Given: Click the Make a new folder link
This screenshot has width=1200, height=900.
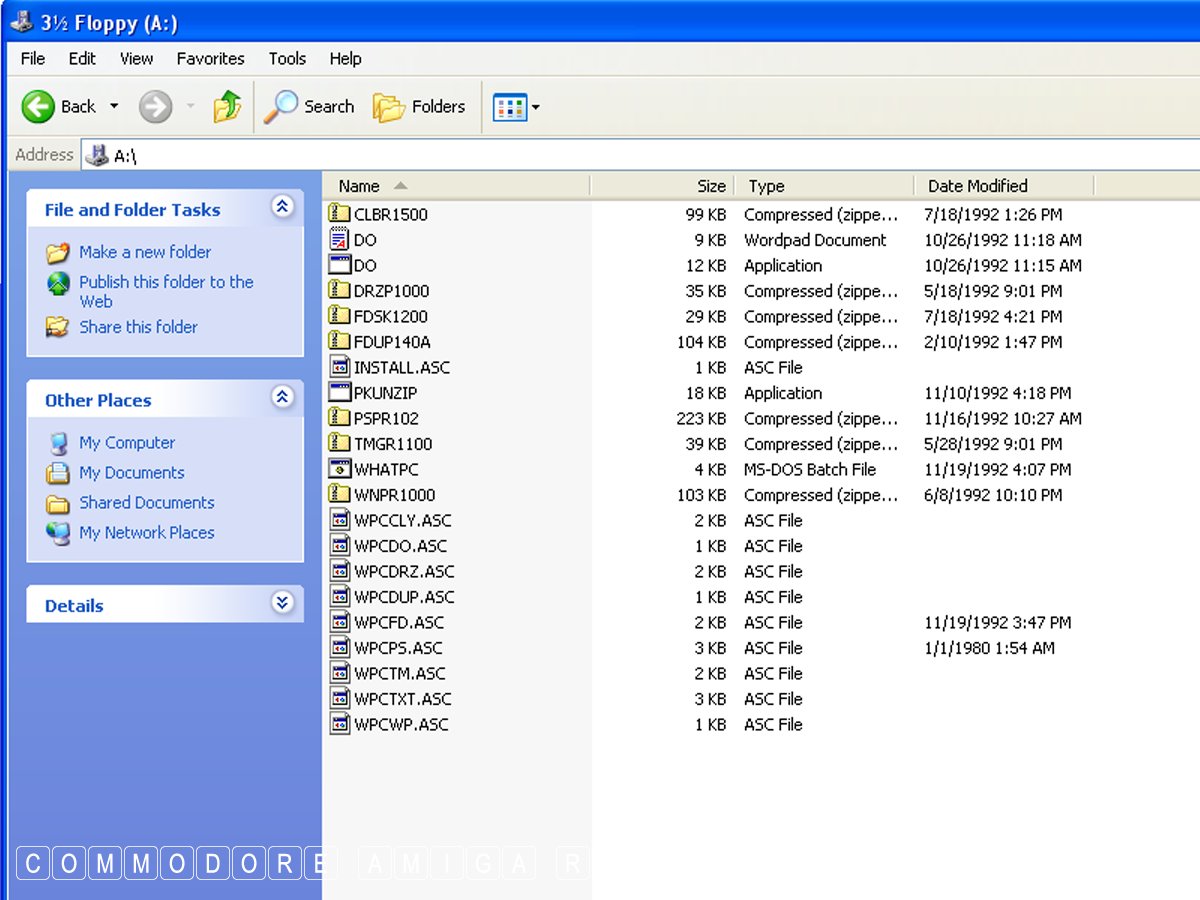Looking at the screenshot, I should (x=145, y=252).
